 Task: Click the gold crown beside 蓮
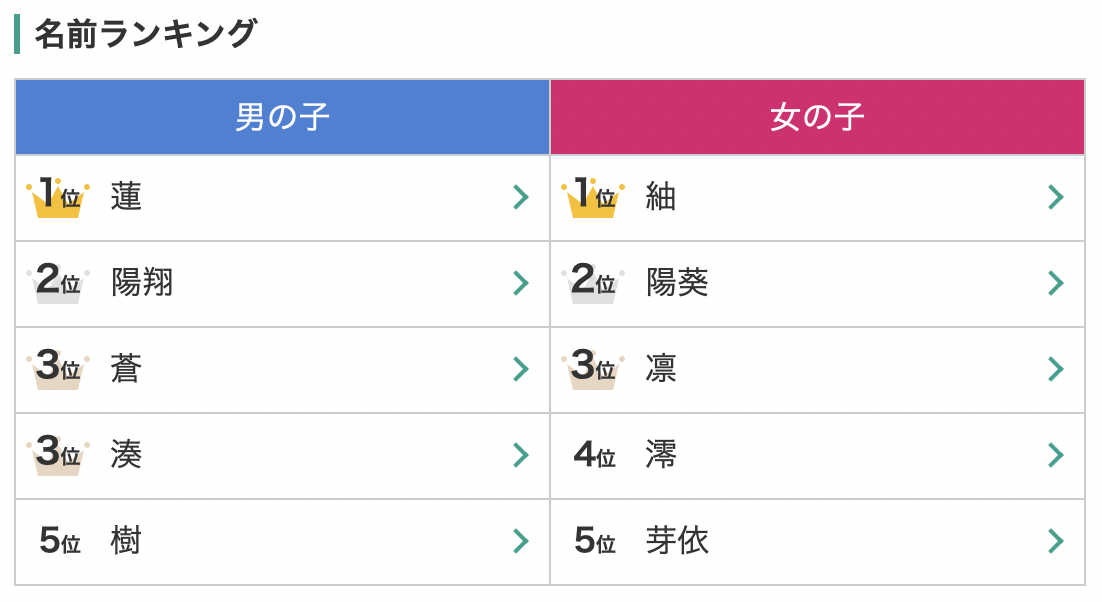58,197
